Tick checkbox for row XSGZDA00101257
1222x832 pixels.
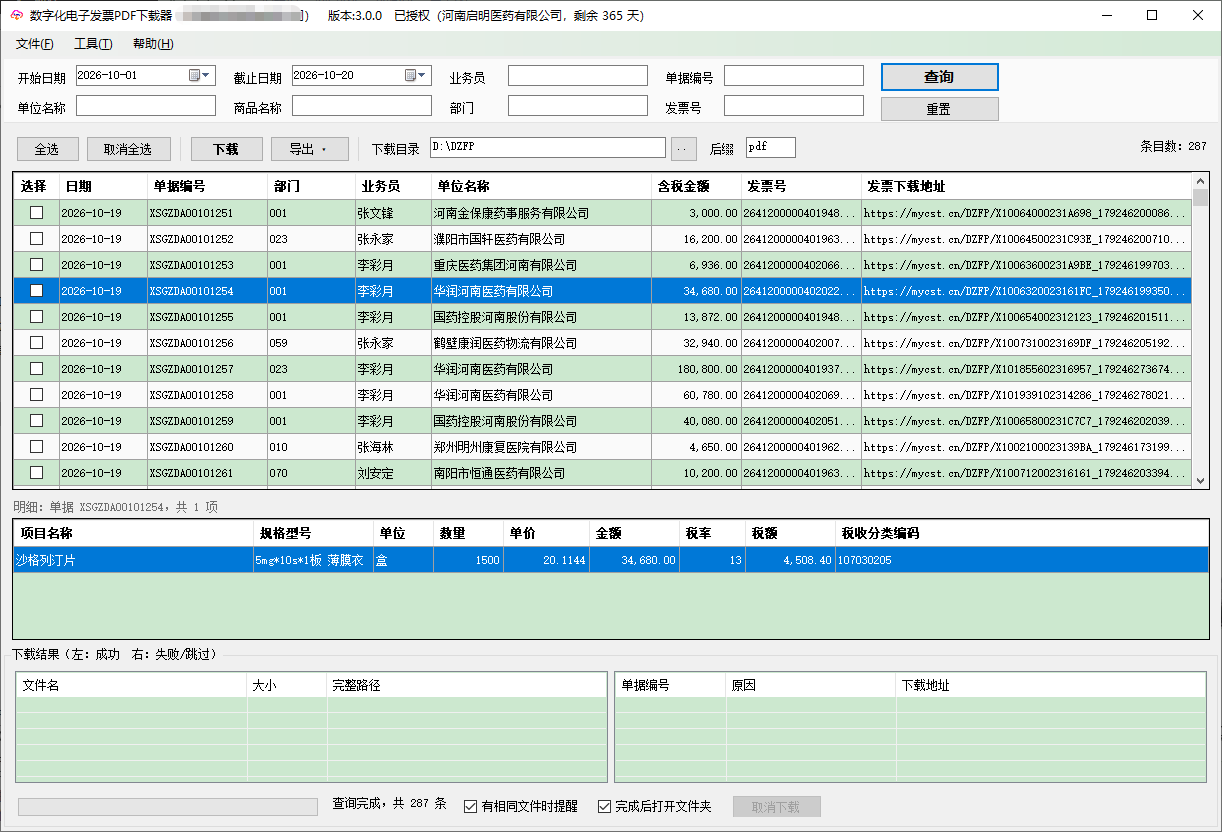[36, 369]
